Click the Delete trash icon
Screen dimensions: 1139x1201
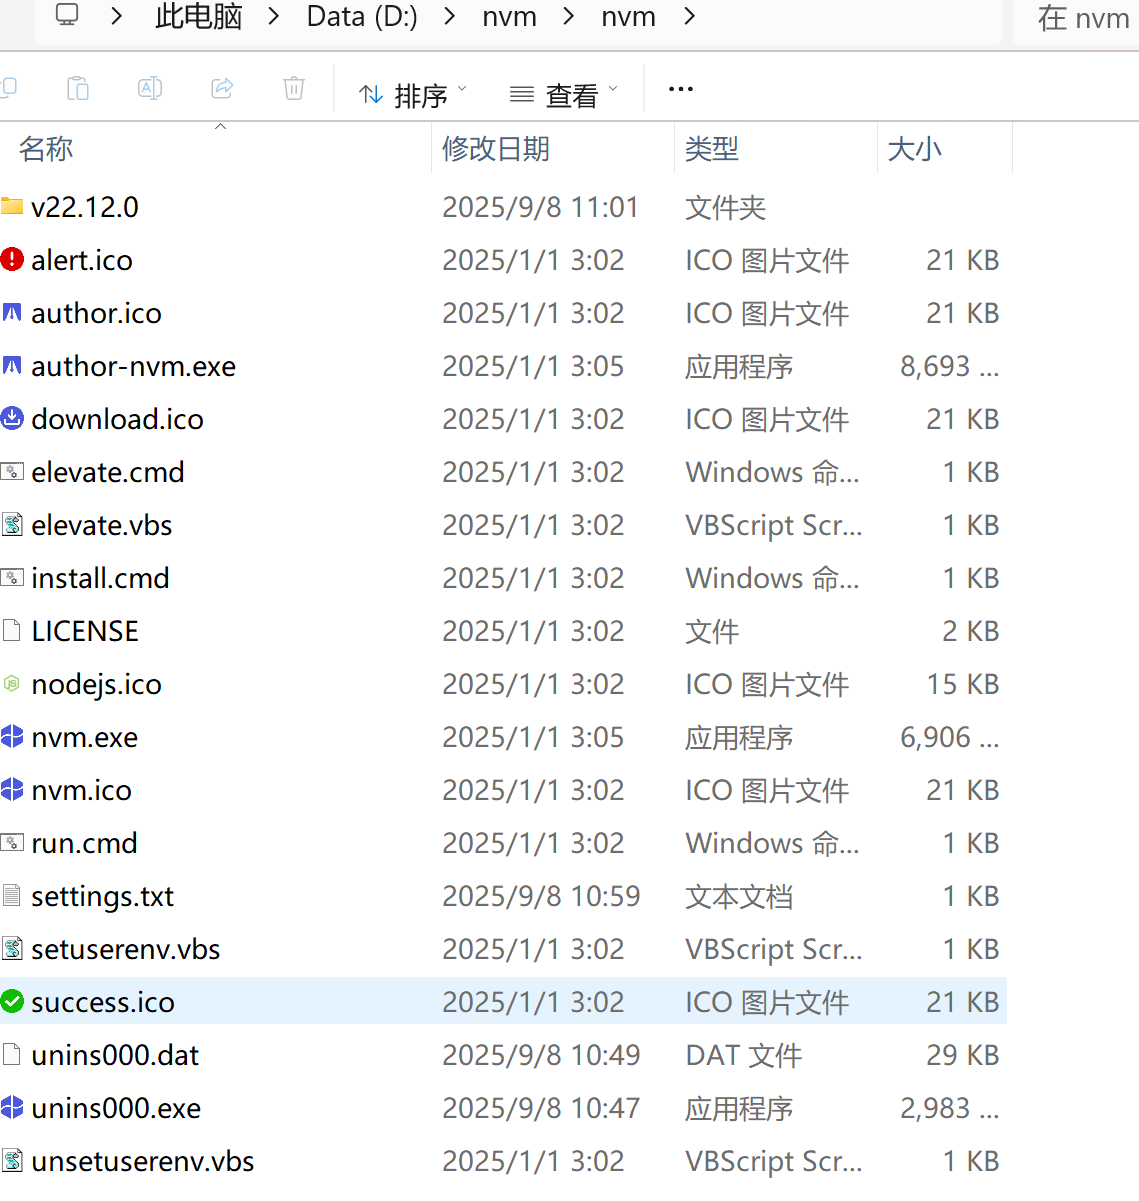coord(294,89)
